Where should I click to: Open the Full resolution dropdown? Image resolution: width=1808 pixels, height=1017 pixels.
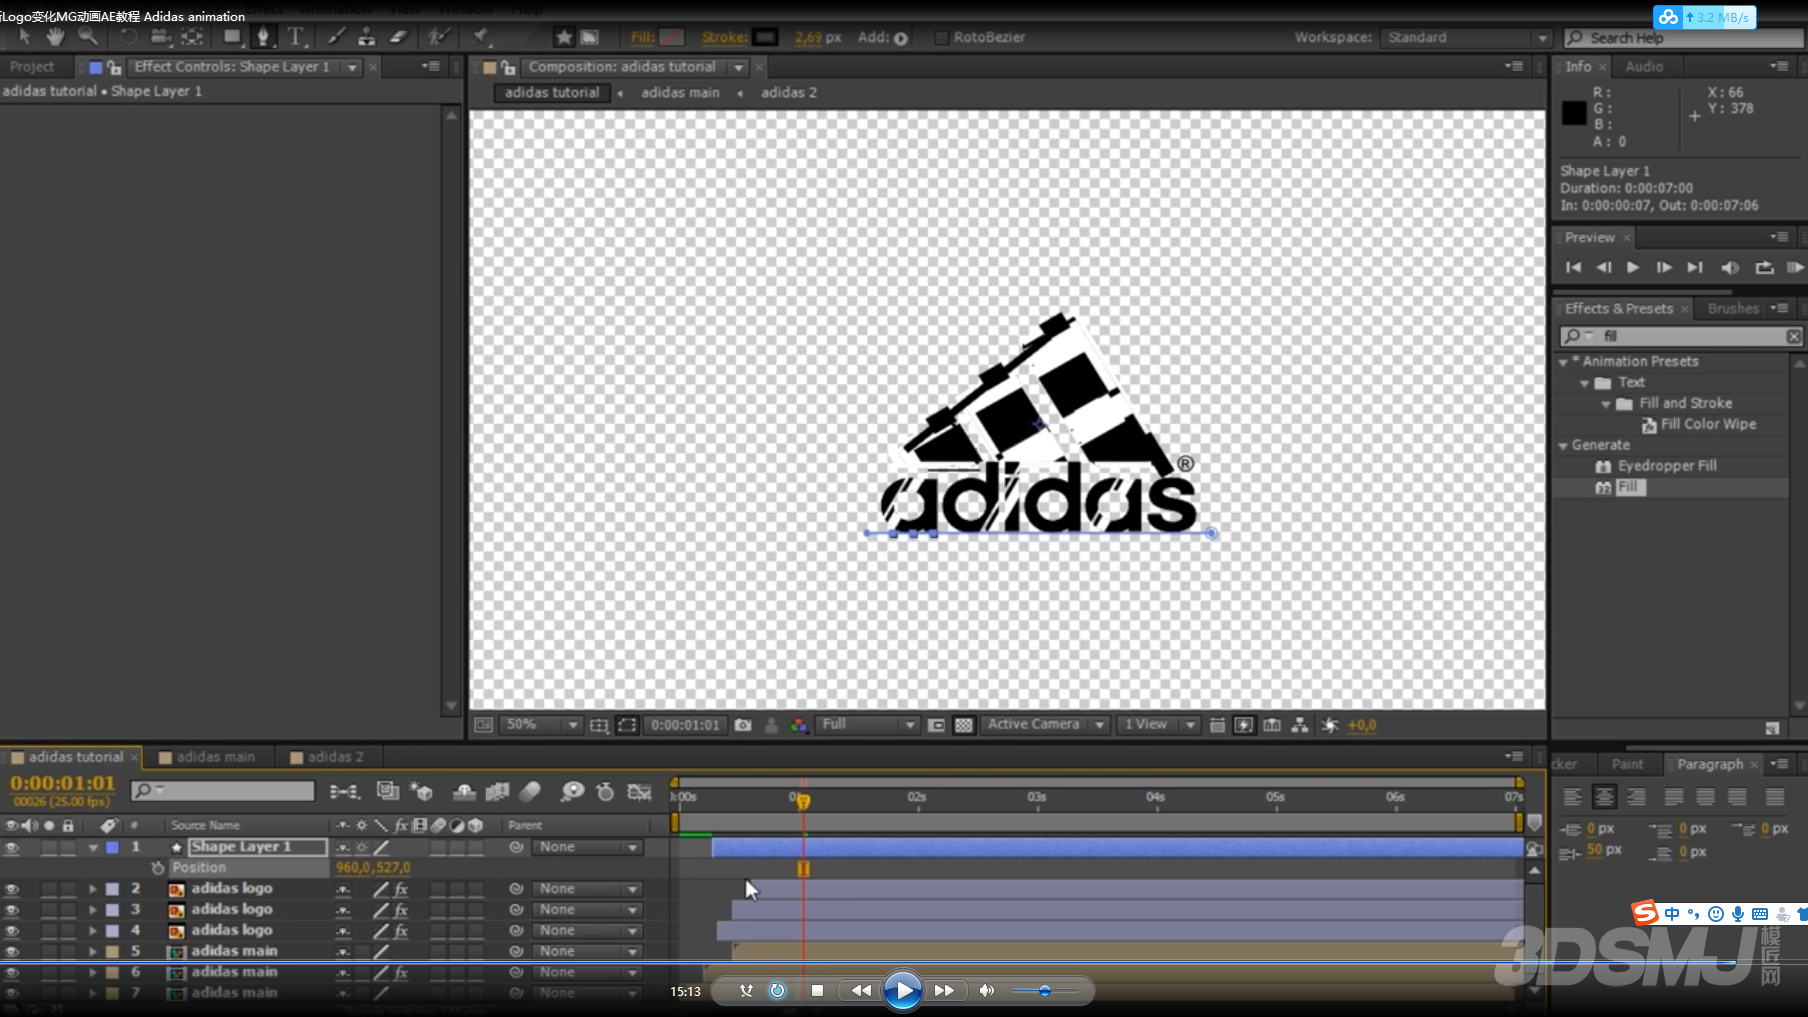pyautogui.click(x=868, y=725)
